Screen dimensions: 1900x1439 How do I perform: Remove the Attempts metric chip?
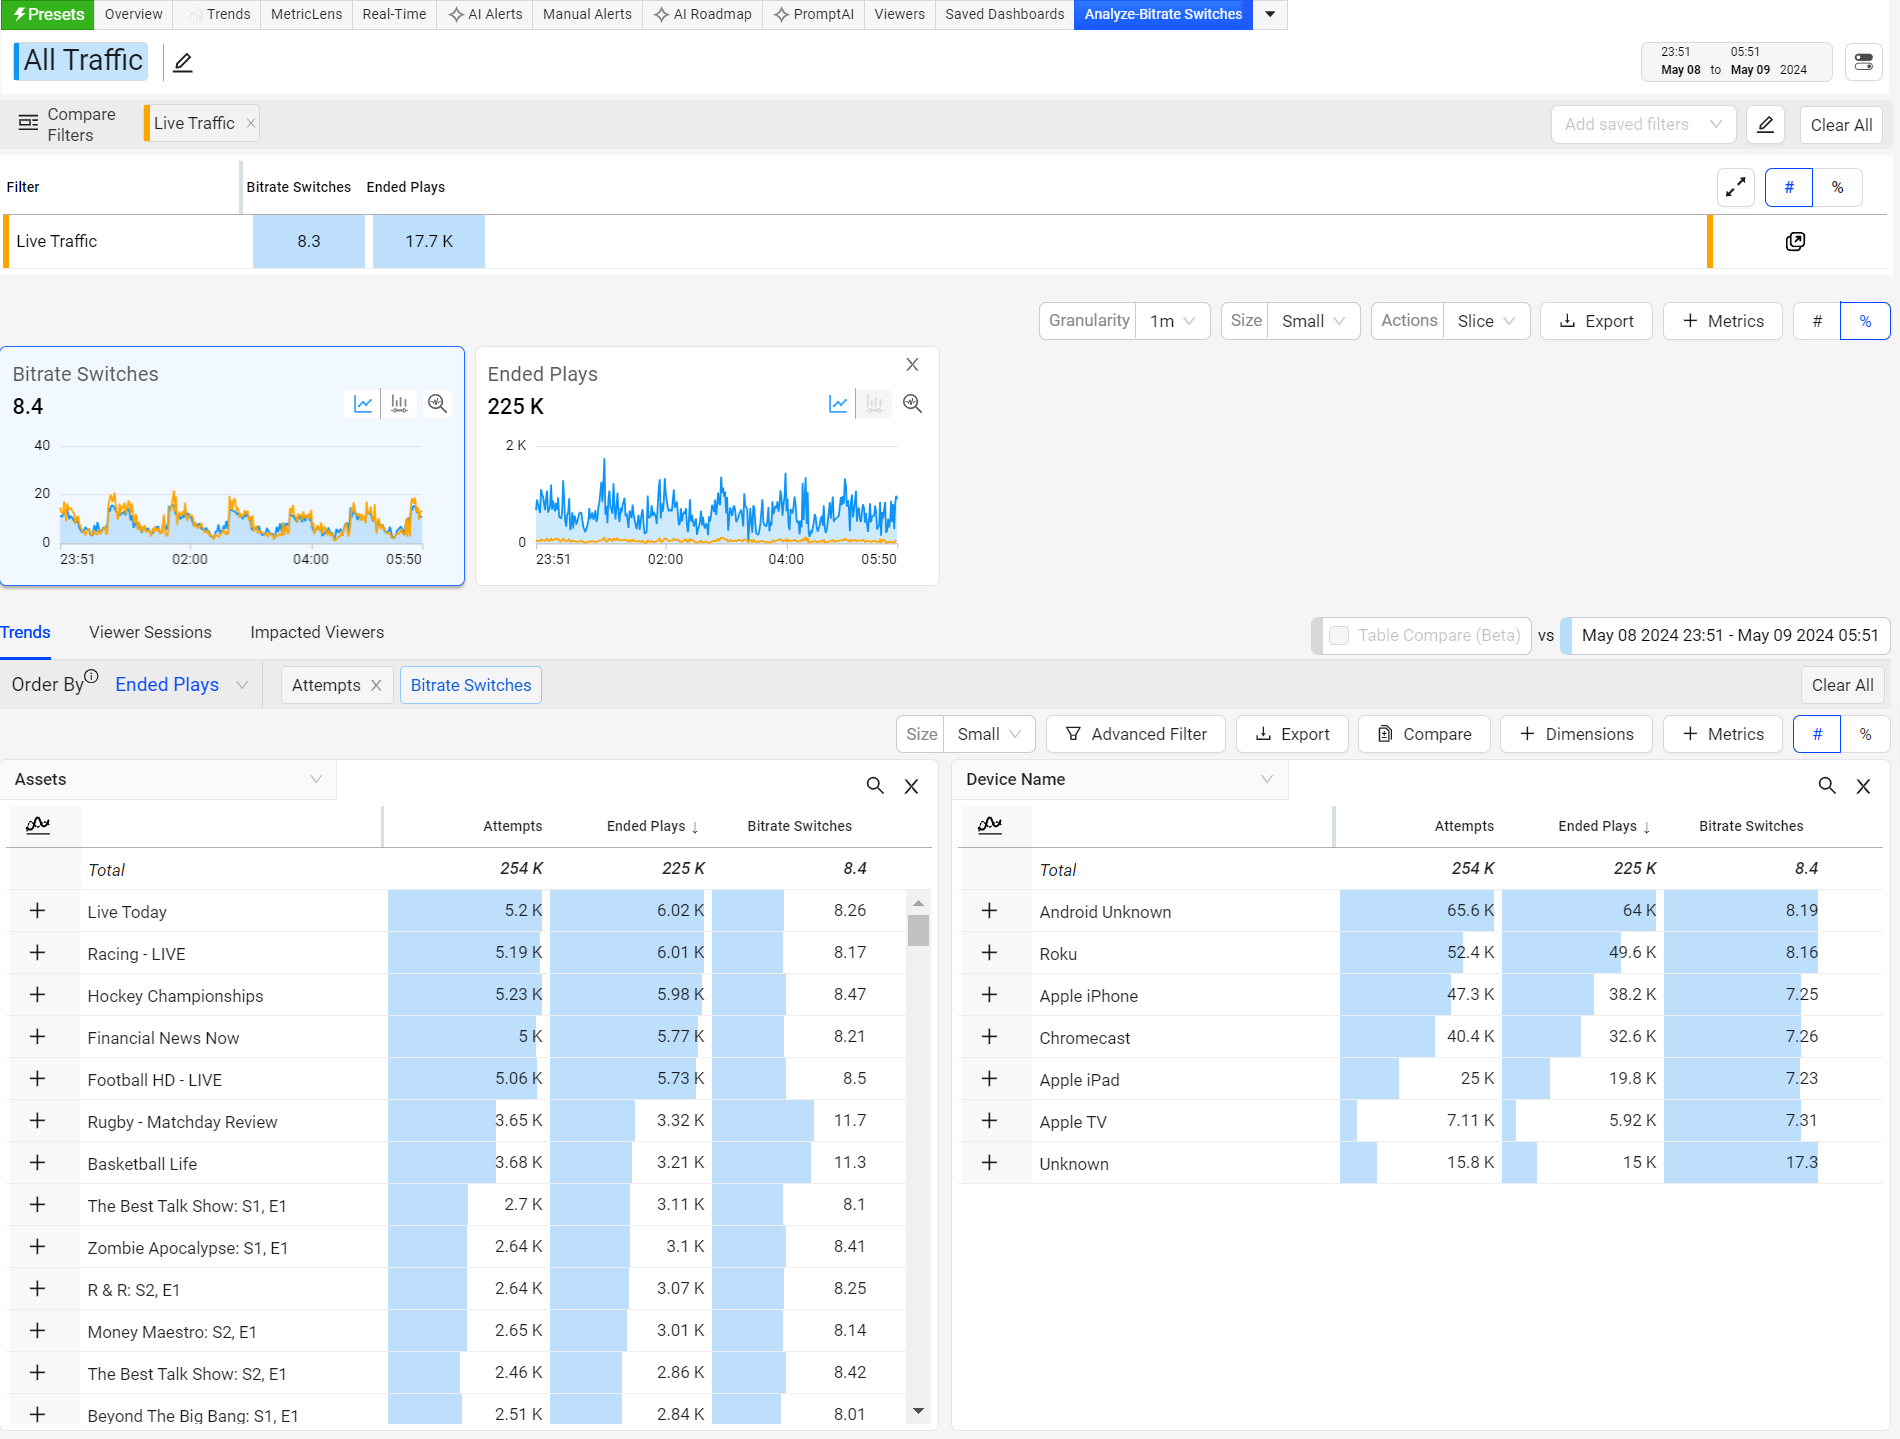(x=376, y=685)
